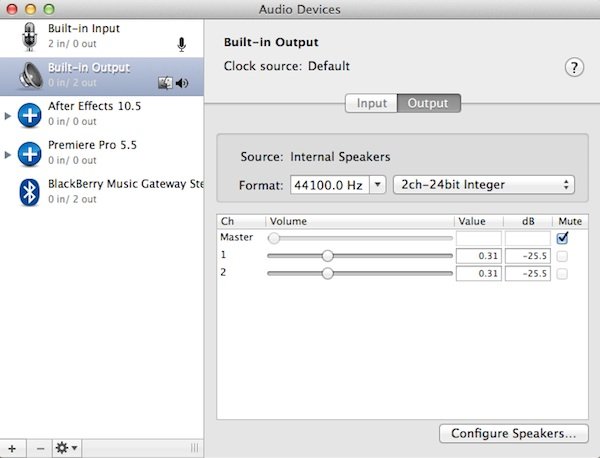The image size is (600, 458).
Task: Click the Mute column header
Action: point(570,222)
